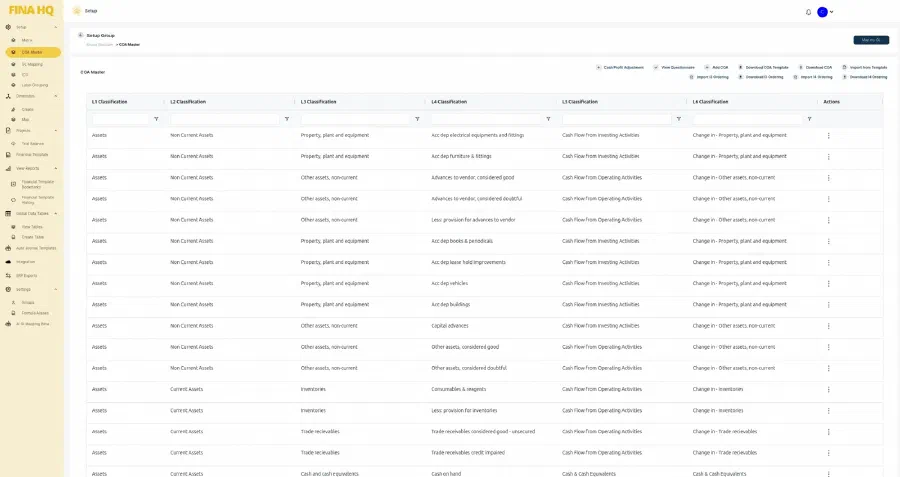Open Auto Journal Templates
Screen dimensions: 900x477
click(36, 248)
